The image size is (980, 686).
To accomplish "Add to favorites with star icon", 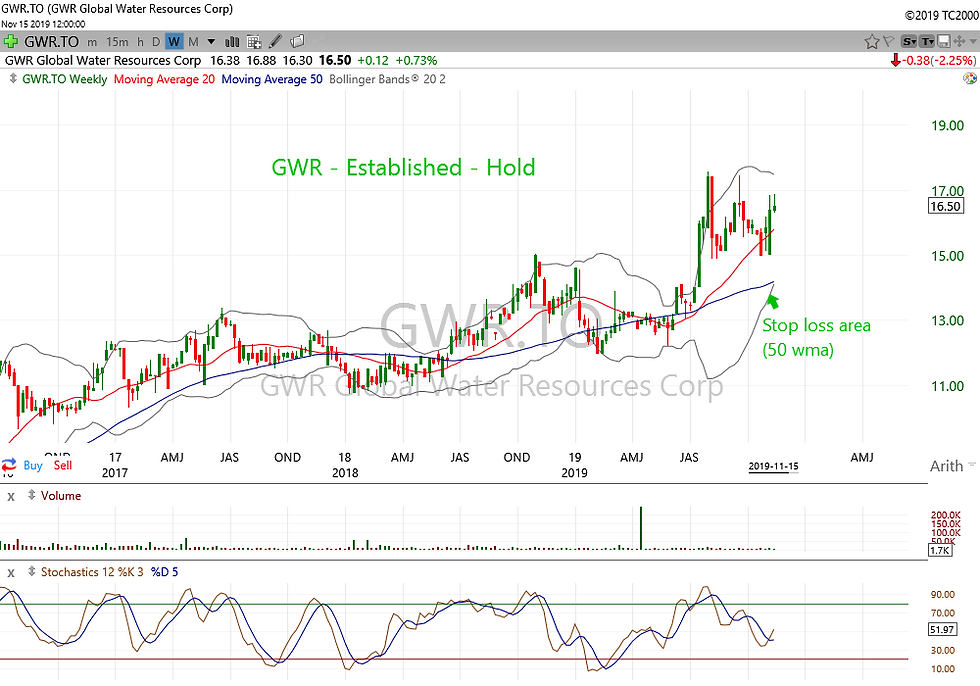I will [x=872, y=42].
